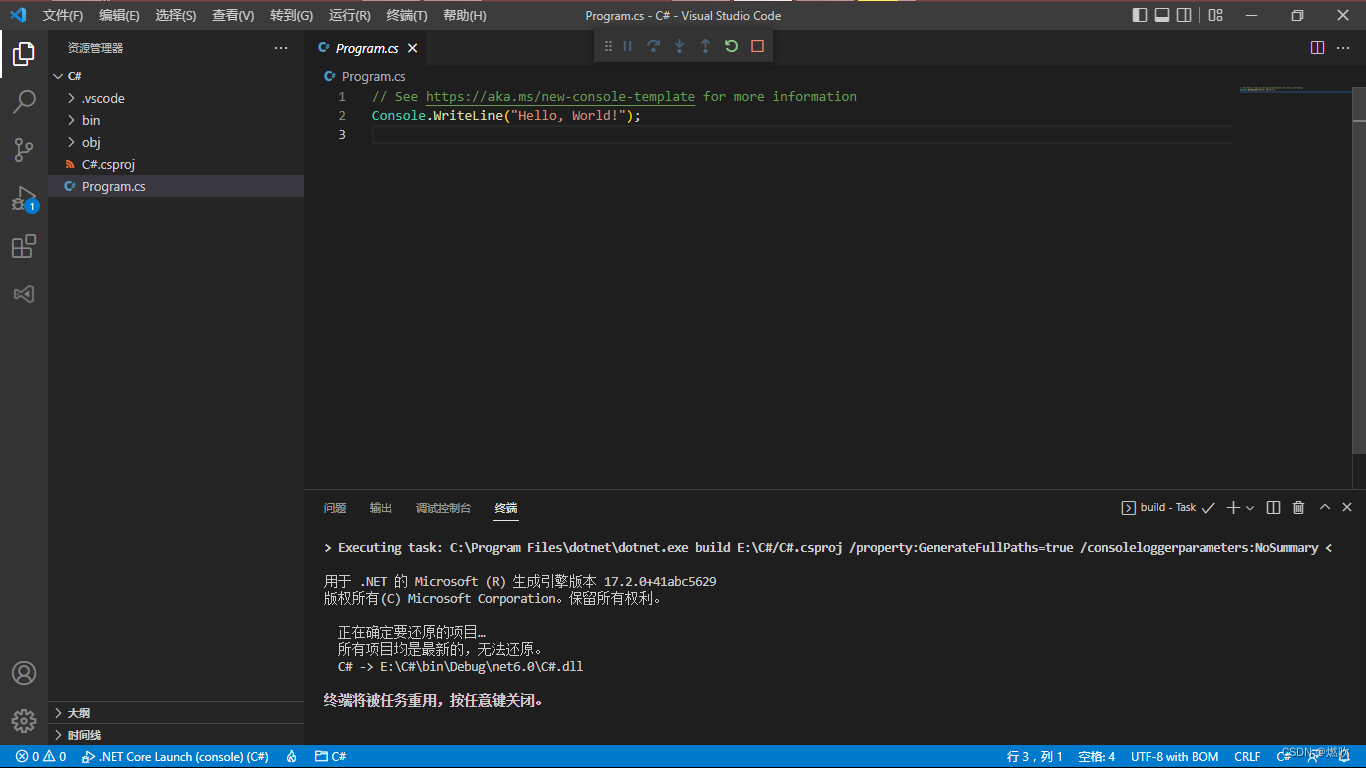Viewport: 1366px width, 768px height.
Task: Open the 查看(V) menu
Action: [x=233, y=15]
